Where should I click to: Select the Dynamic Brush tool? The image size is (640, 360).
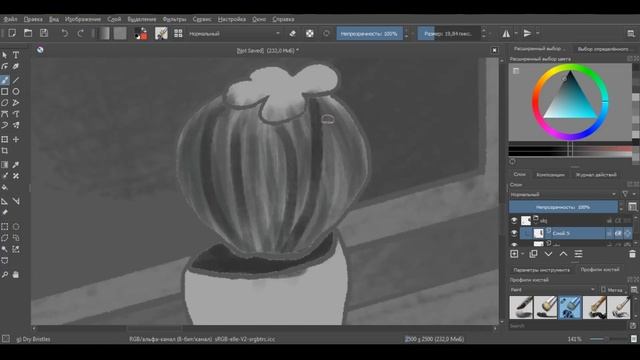pyautogui.click(x=4, y=125)
